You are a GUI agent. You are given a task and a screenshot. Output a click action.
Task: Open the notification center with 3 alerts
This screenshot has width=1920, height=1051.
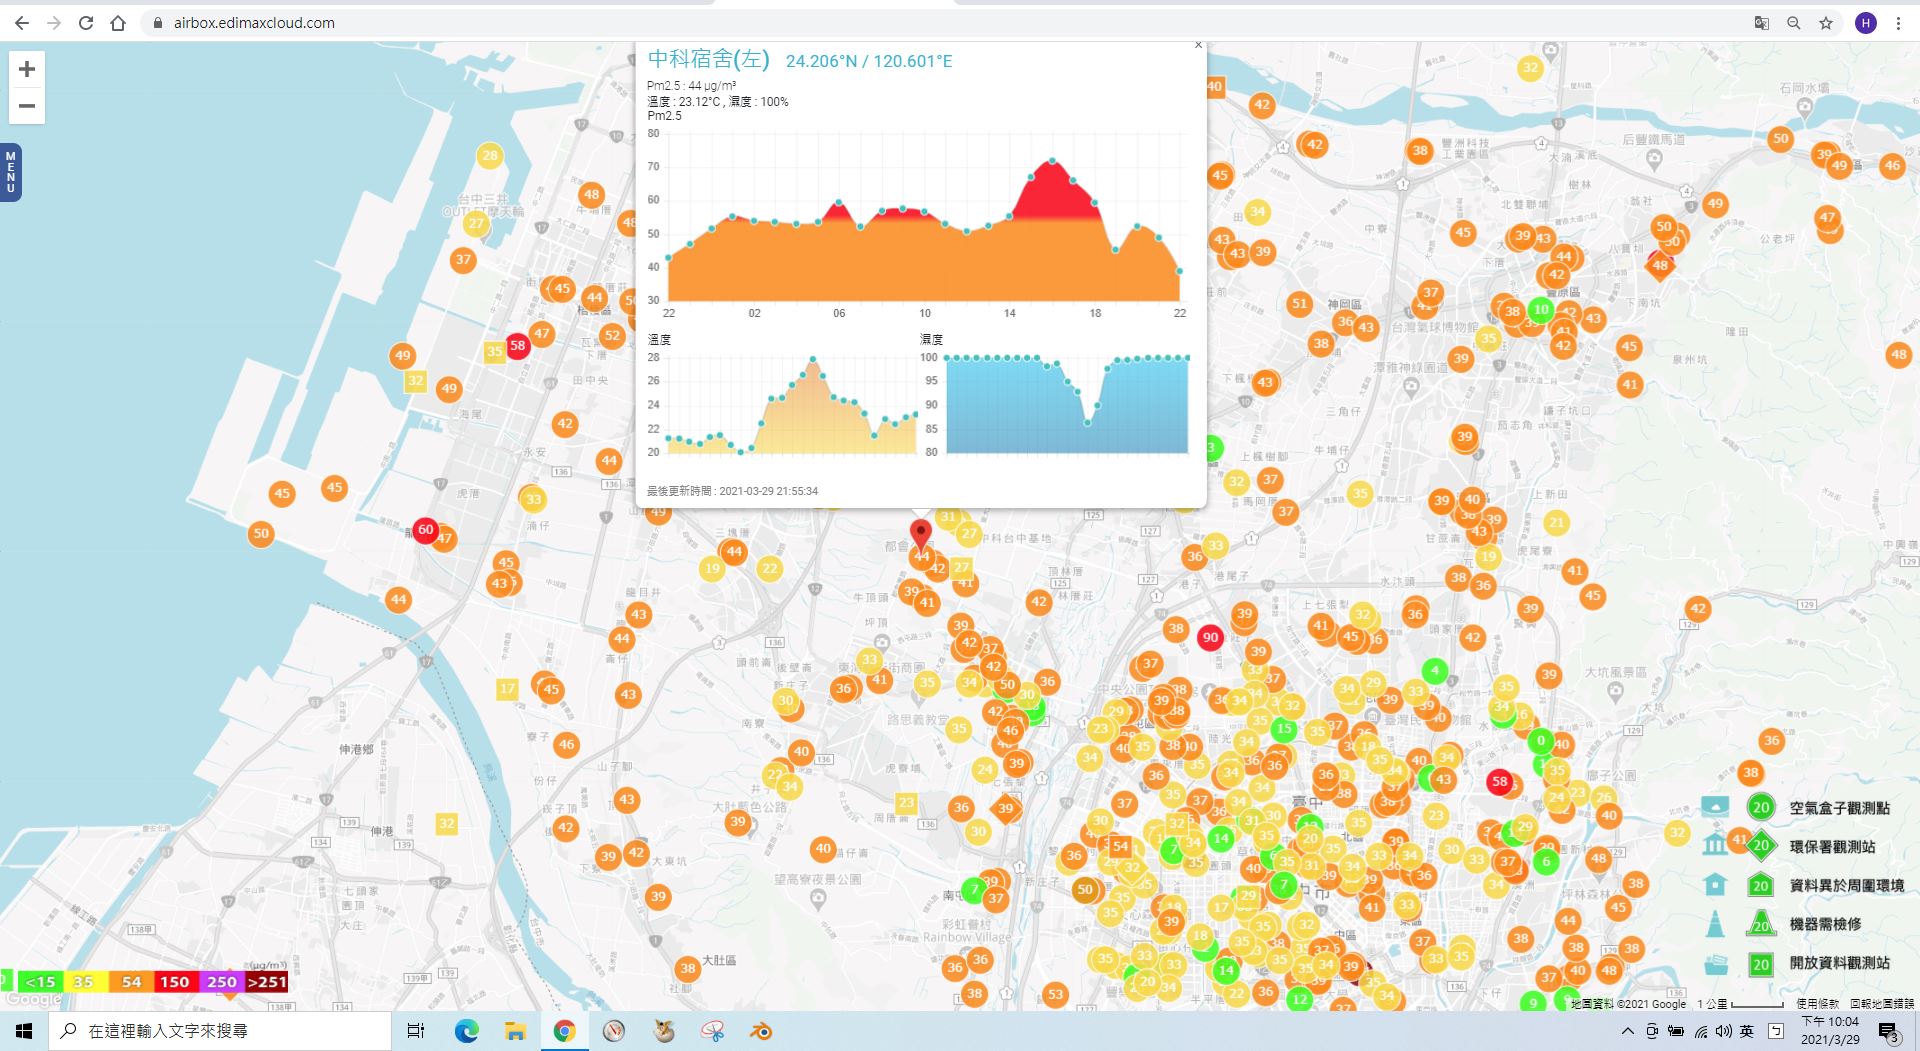click(1888, 1032)
